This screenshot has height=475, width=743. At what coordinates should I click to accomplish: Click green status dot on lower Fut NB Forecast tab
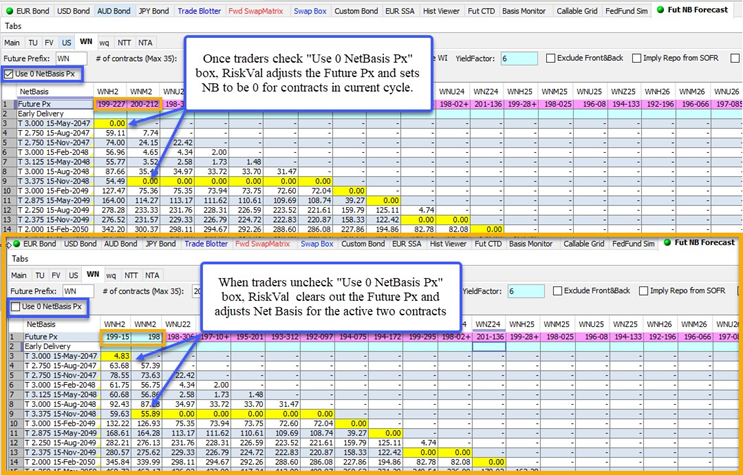(668, 242)
